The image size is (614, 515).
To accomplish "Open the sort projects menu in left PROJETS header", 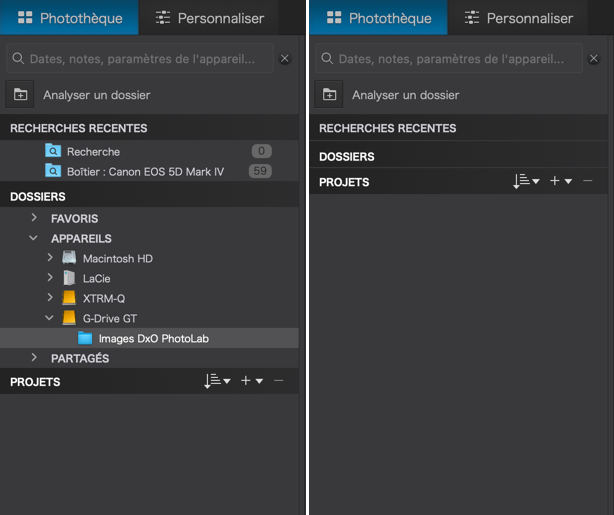I will tap(217, 381).
